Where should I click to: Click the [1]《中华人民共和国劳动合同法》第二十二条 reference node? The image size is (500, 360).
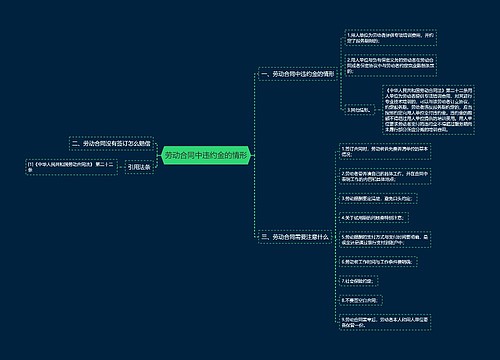(x=71, y=167)
